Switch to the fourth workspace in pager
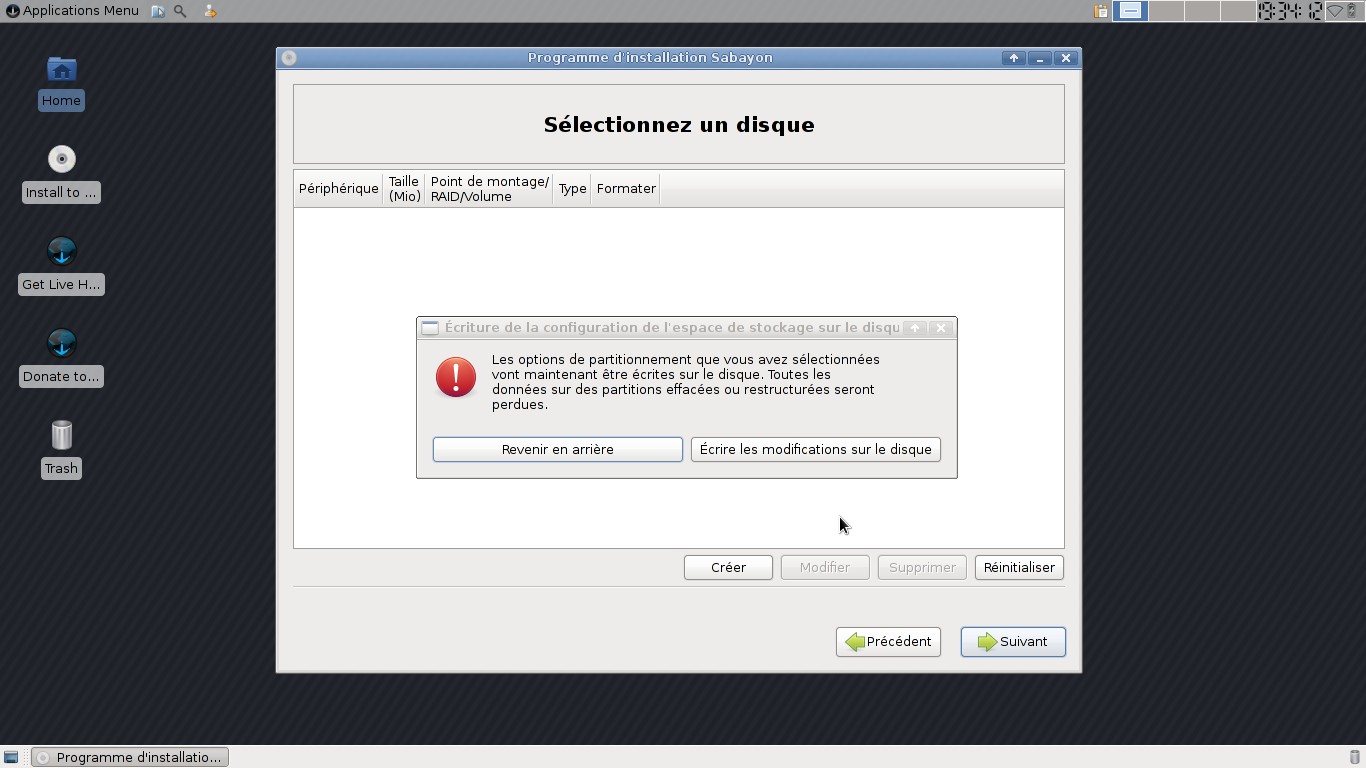 point(1238,11)
